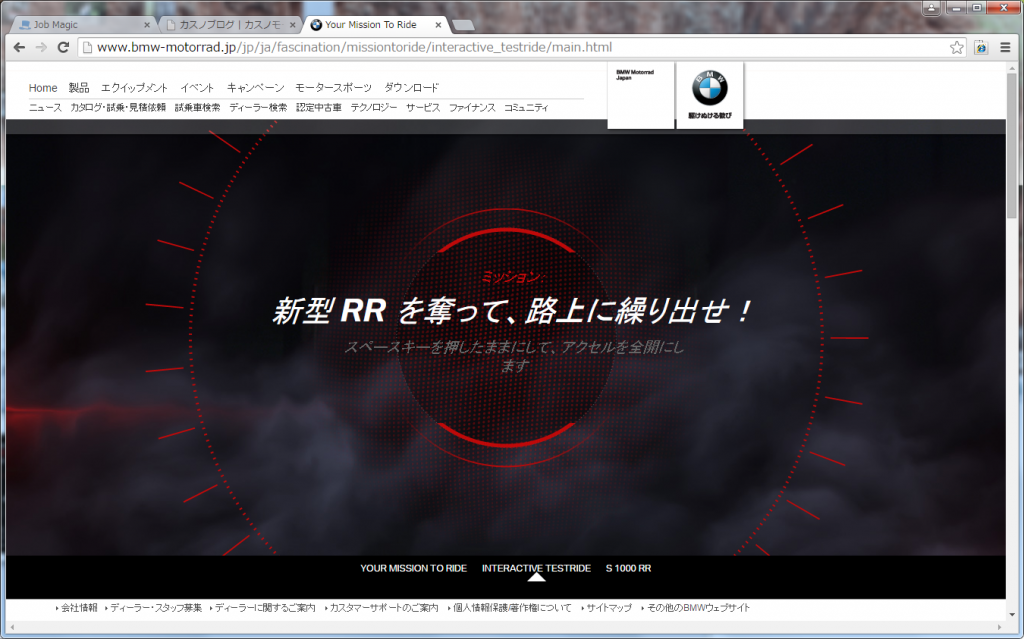This screenshot has width=1024, height=639.
Task: Click the vertical scrollbar thumb
Action: pyautogui.click(x=1012, y=147)
